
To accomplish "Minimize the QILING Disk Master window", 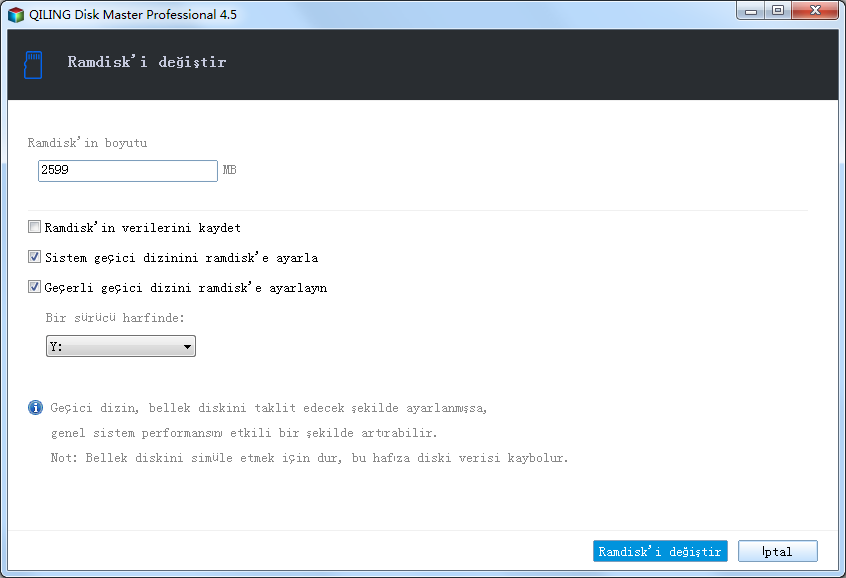I will pos(751,11).
